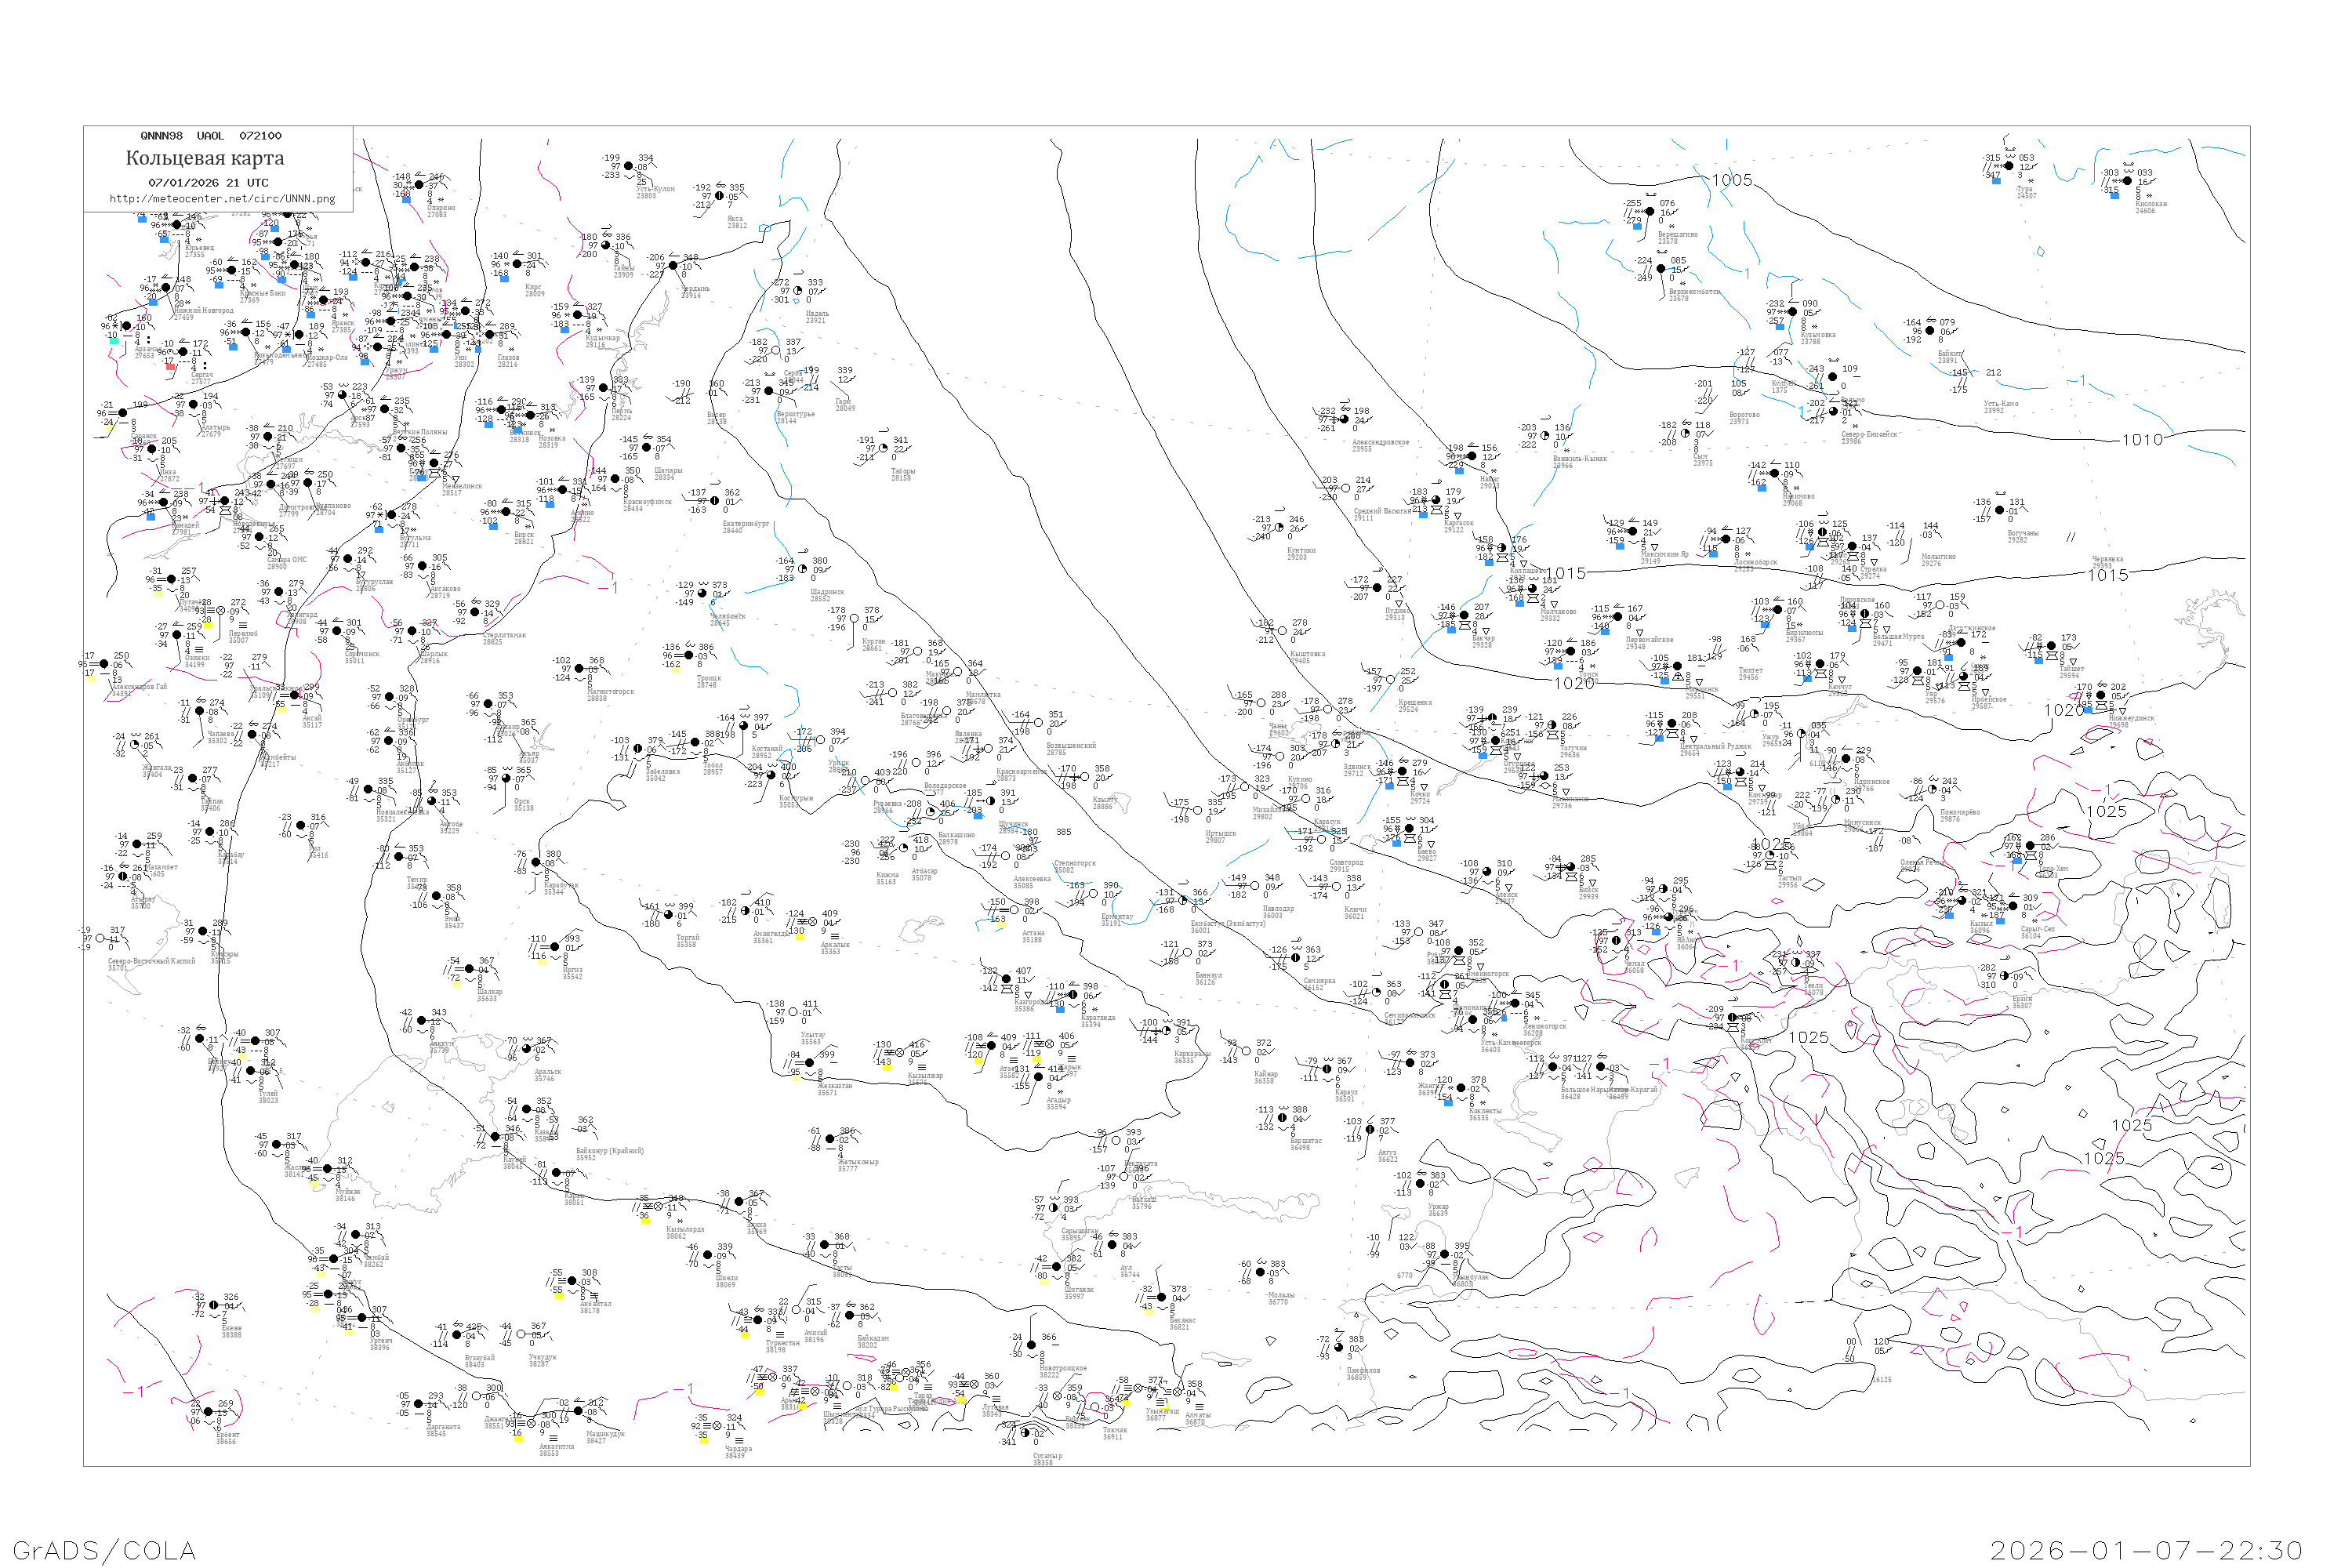Click the yellow square under Троицк station data
Image resolution: width=2352 pixels, height=1568 pixels.
(675, 670)
